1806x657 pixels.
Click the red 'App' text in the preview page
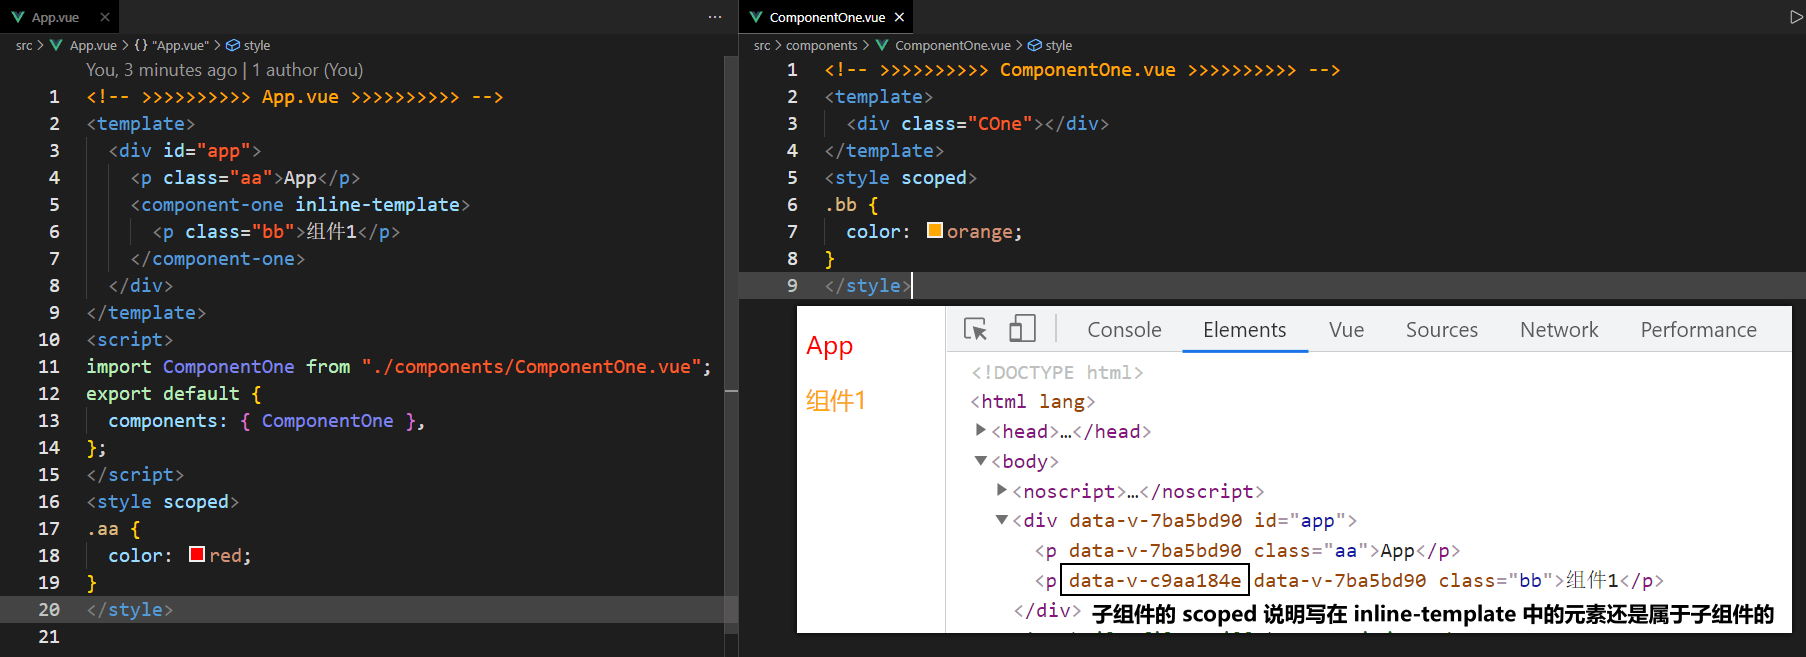pos(830,345)
